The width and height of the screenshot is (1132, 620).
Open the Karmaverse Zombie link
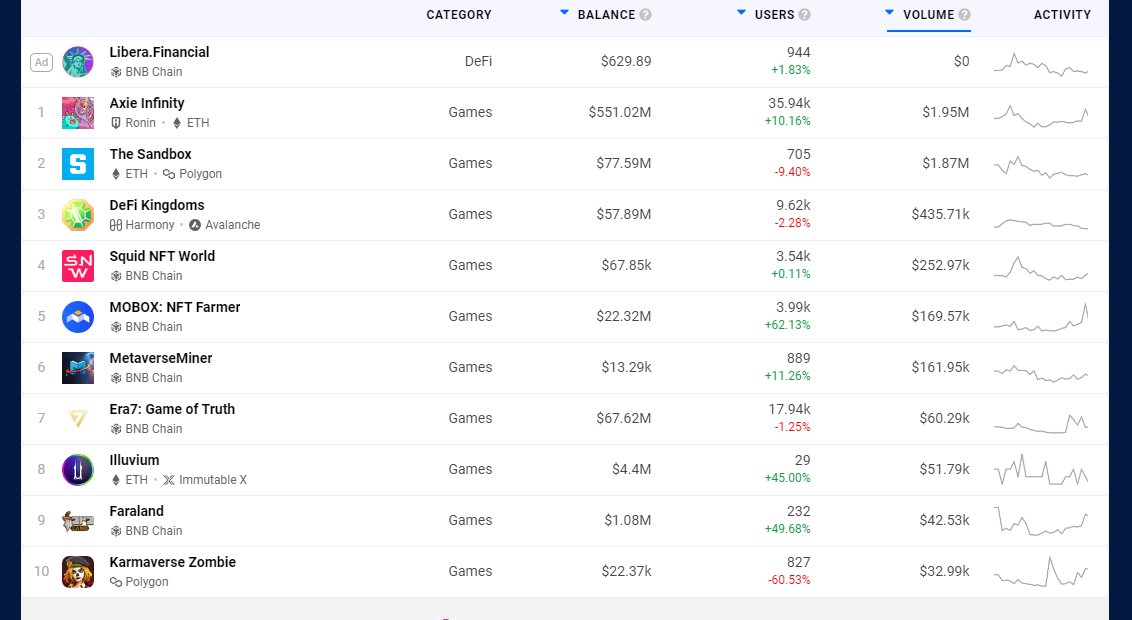pos(173,562)
